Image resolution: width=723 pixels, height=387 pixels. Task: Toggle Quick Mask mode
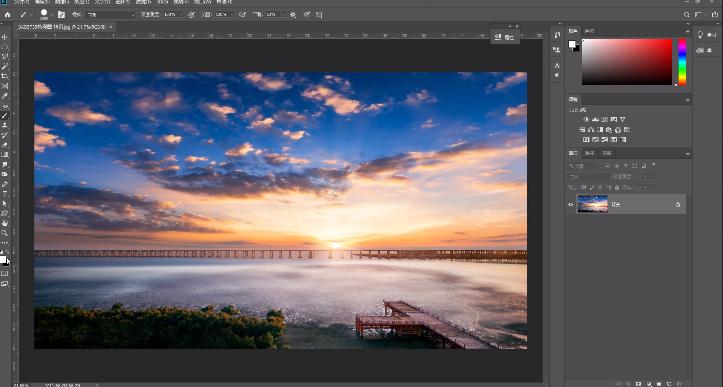pos(5,273)
